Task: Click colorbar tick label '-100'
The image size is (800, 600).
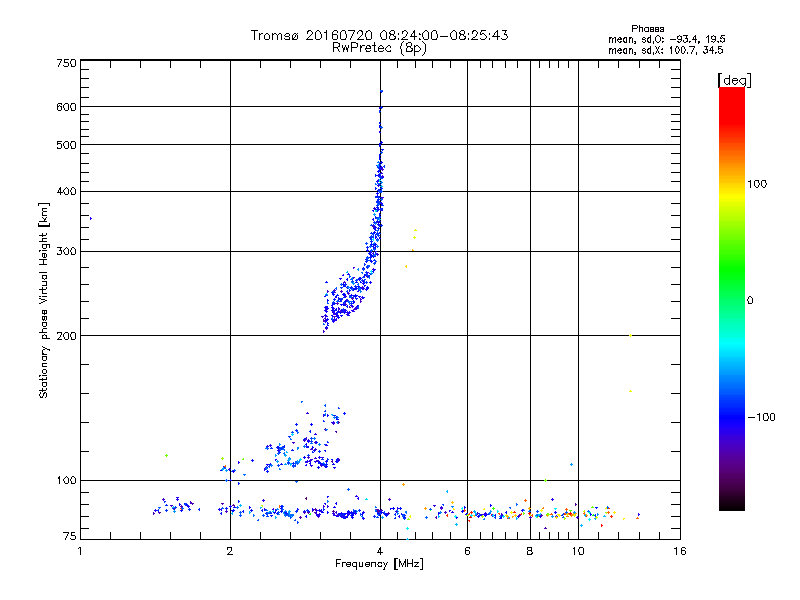Action: [761, 417]
